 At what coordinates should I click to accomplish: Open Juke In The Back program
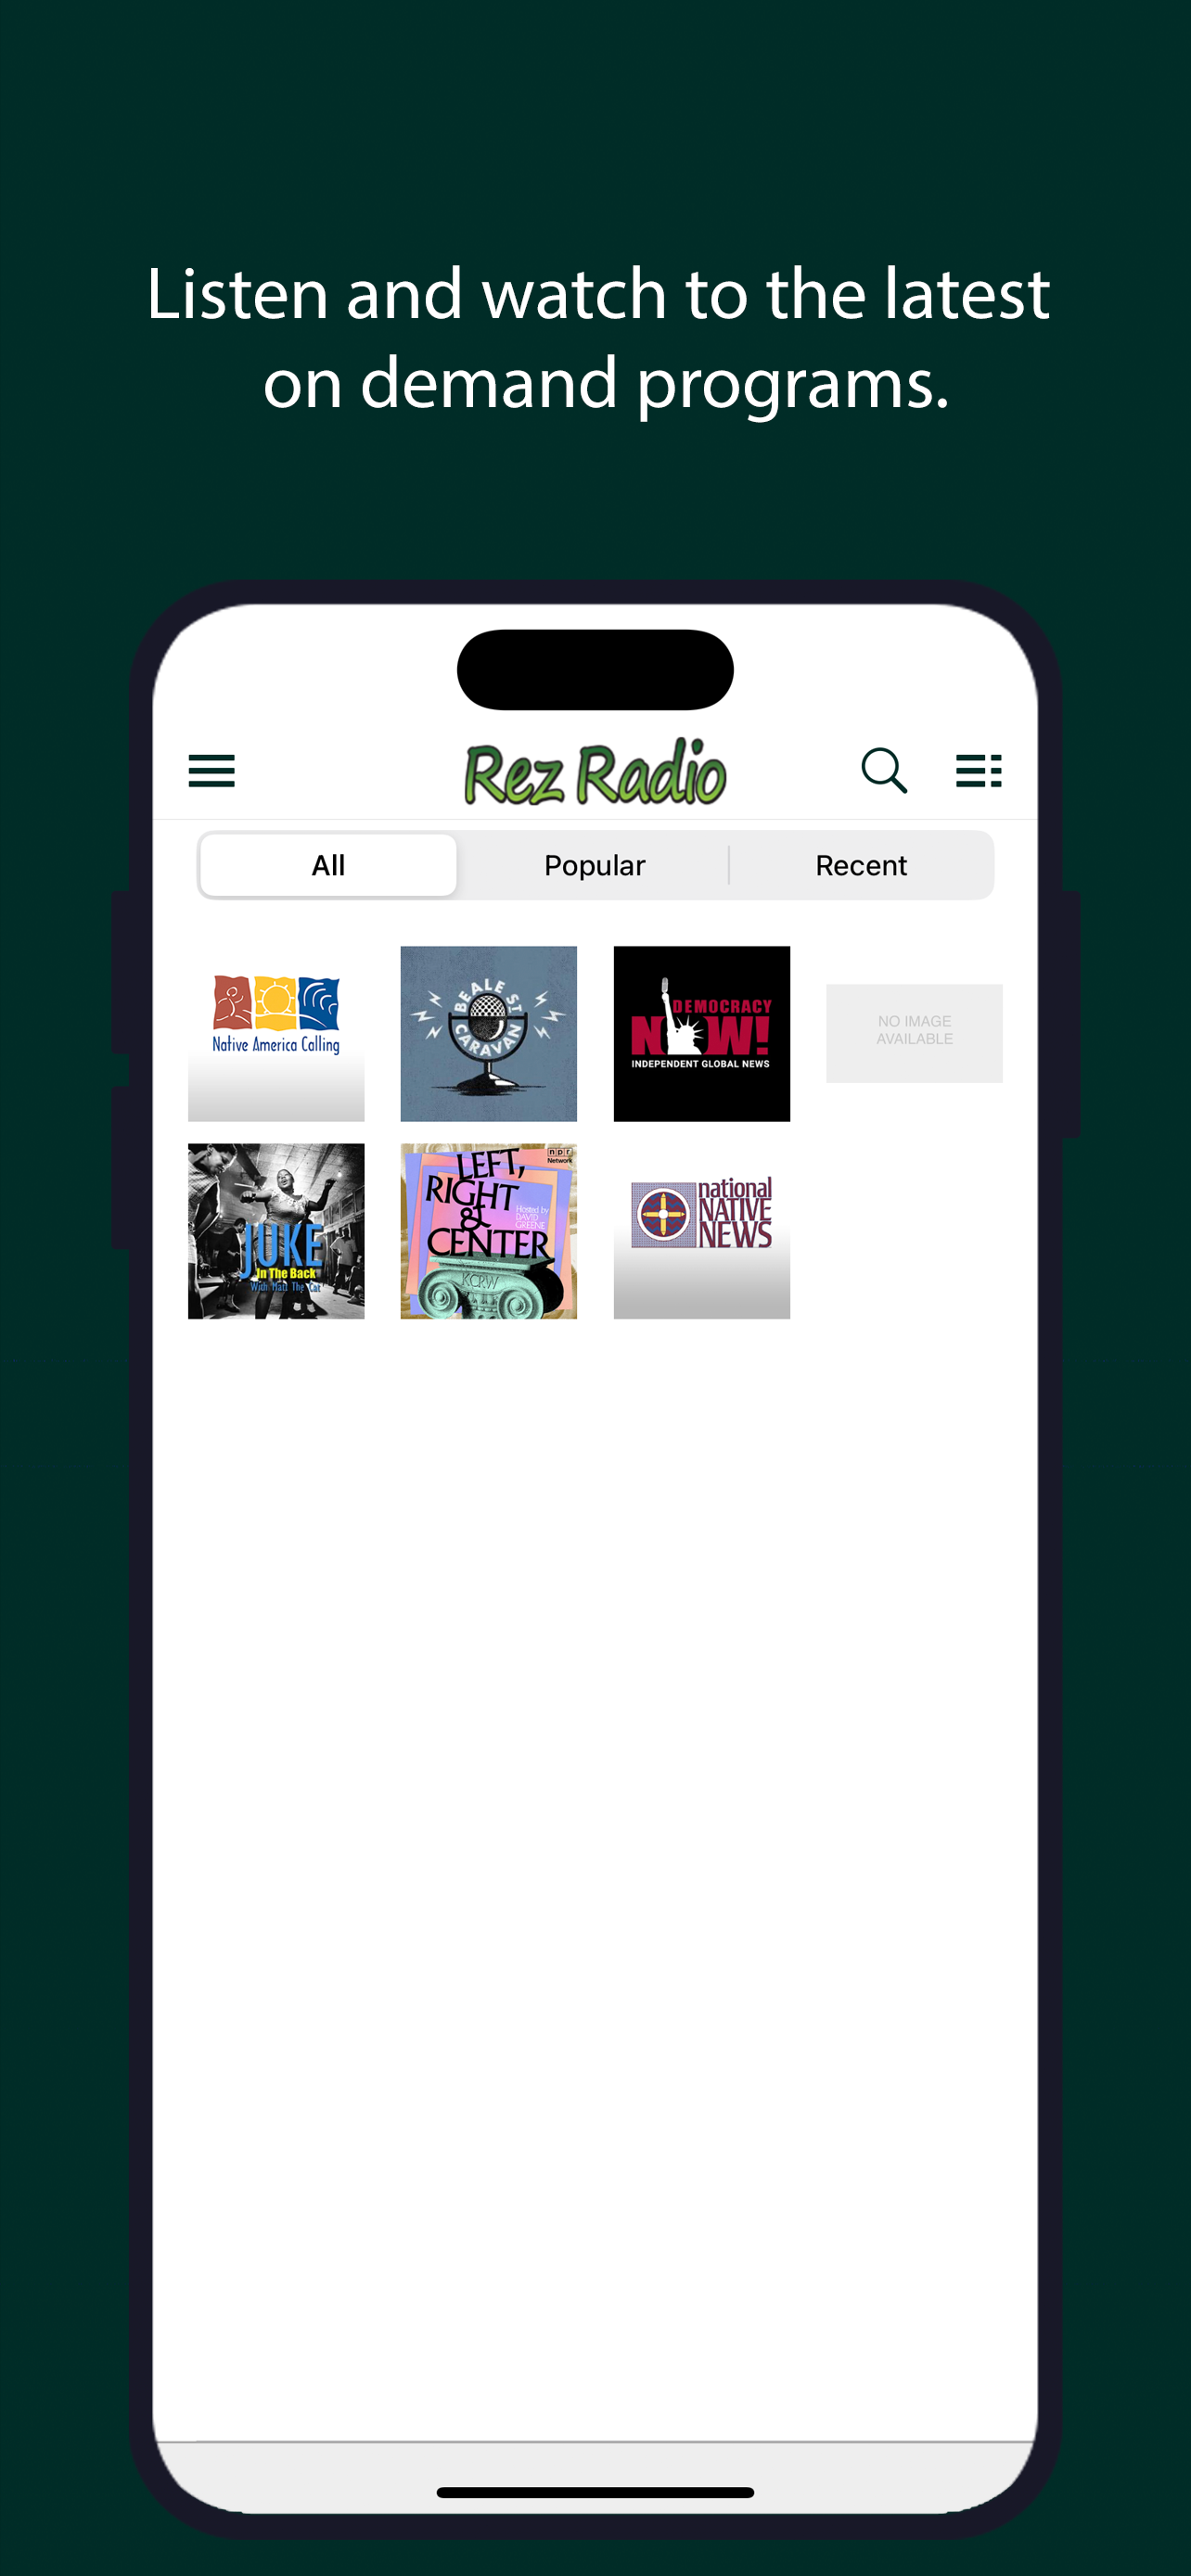click(x=276, y=1231)
